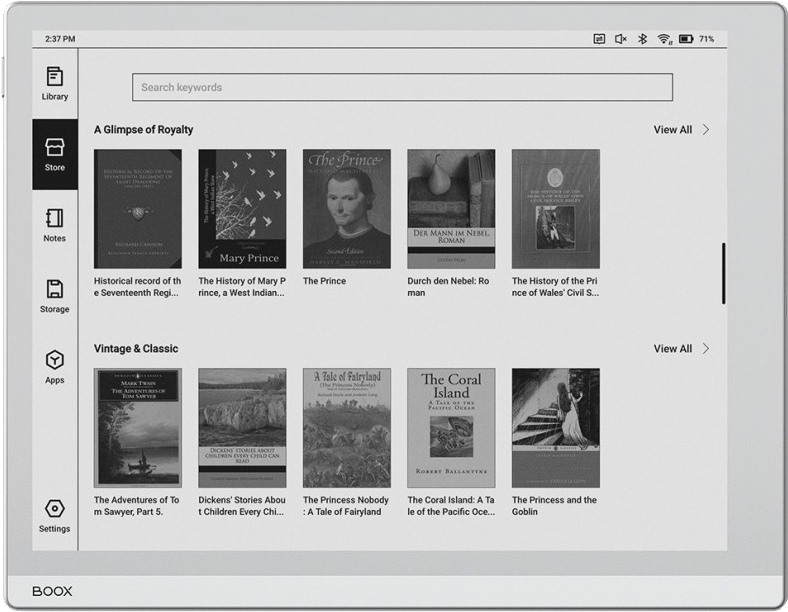The width and height of the screenshot is (788, 612).
Task: Open Der Mann im Nebel cover
Action: pos(451,209)
